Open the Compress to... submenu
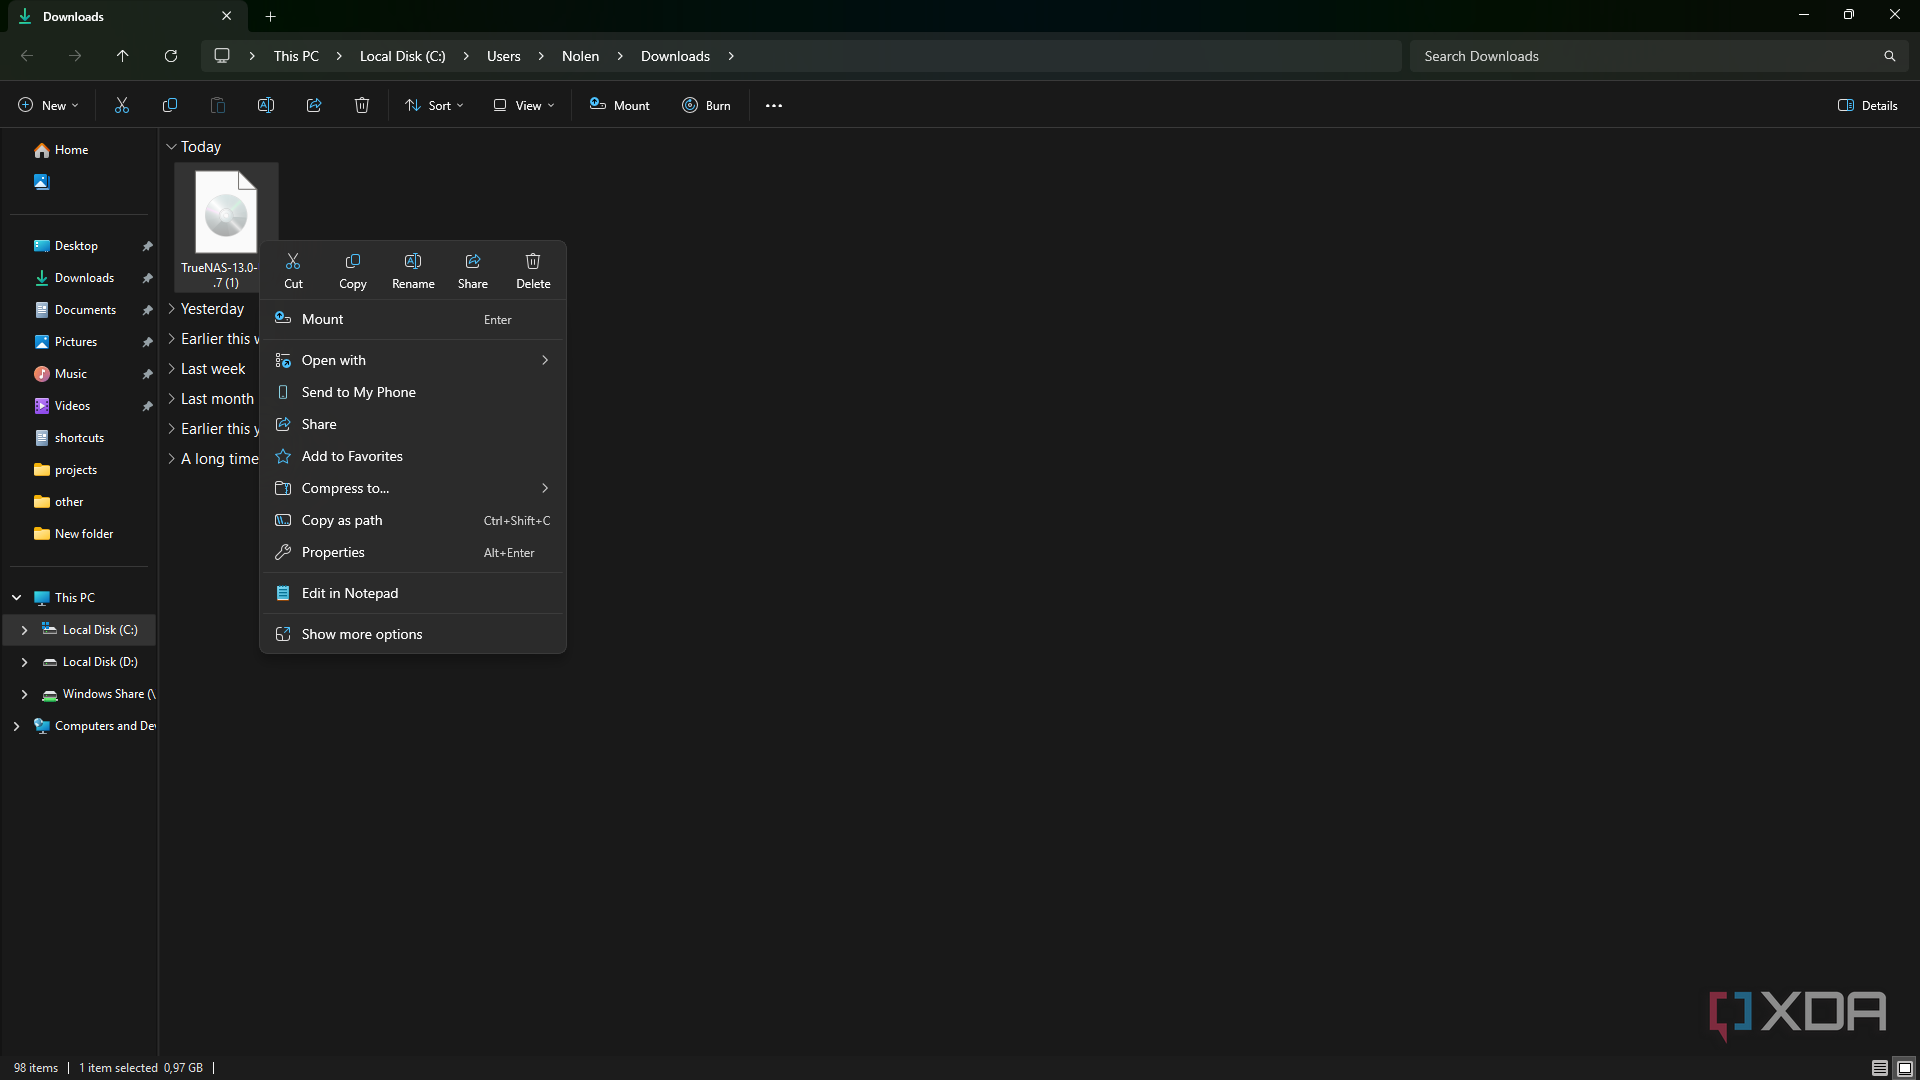The image size is (1920, 1080). 413,488
